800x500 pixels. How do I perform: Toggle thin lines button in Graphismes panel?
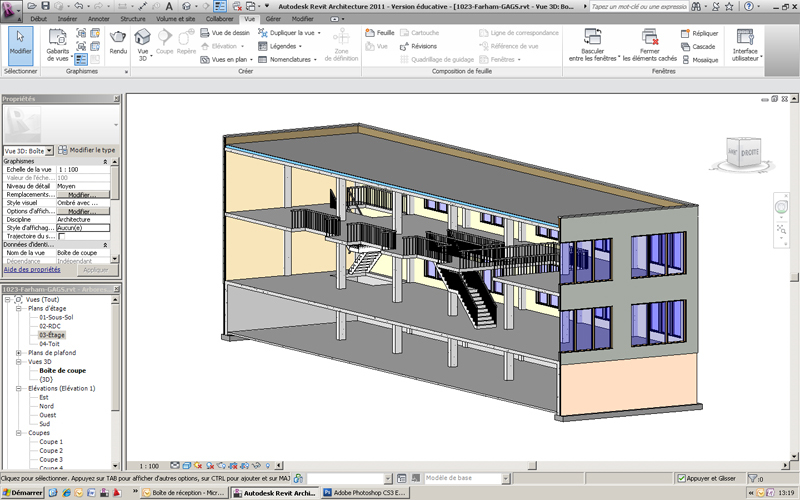point(81,59)
